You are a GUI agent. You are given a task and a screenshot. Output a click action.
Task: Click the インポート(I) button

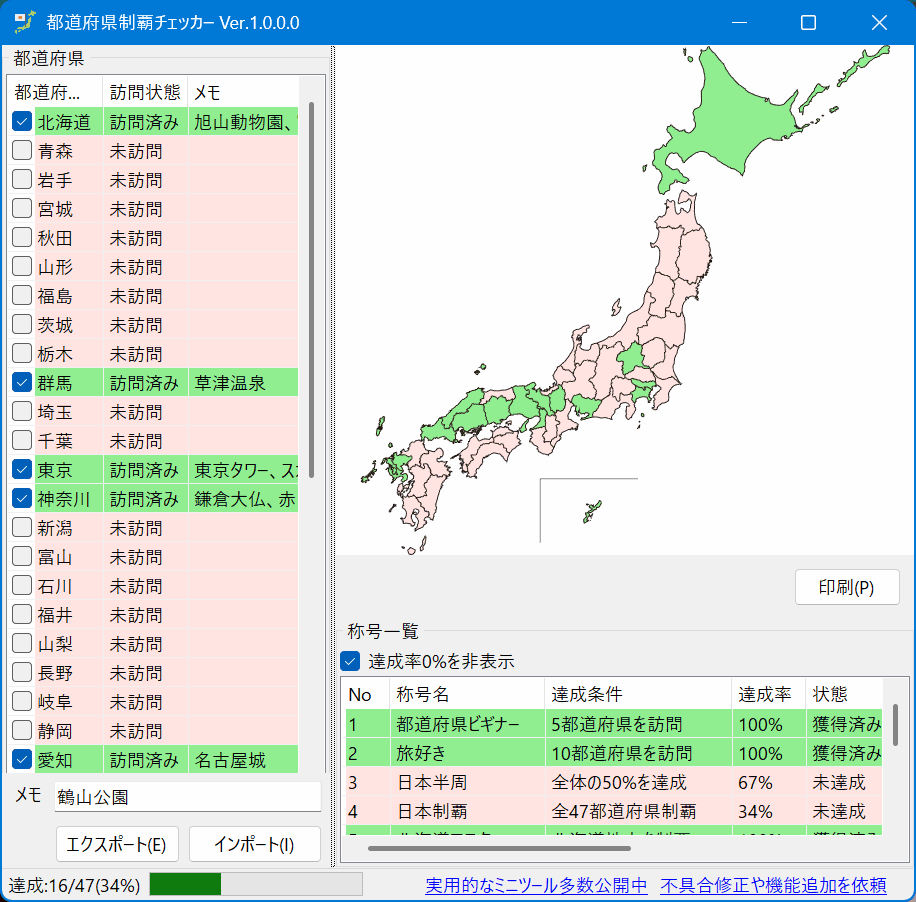[x=254, y=843]
